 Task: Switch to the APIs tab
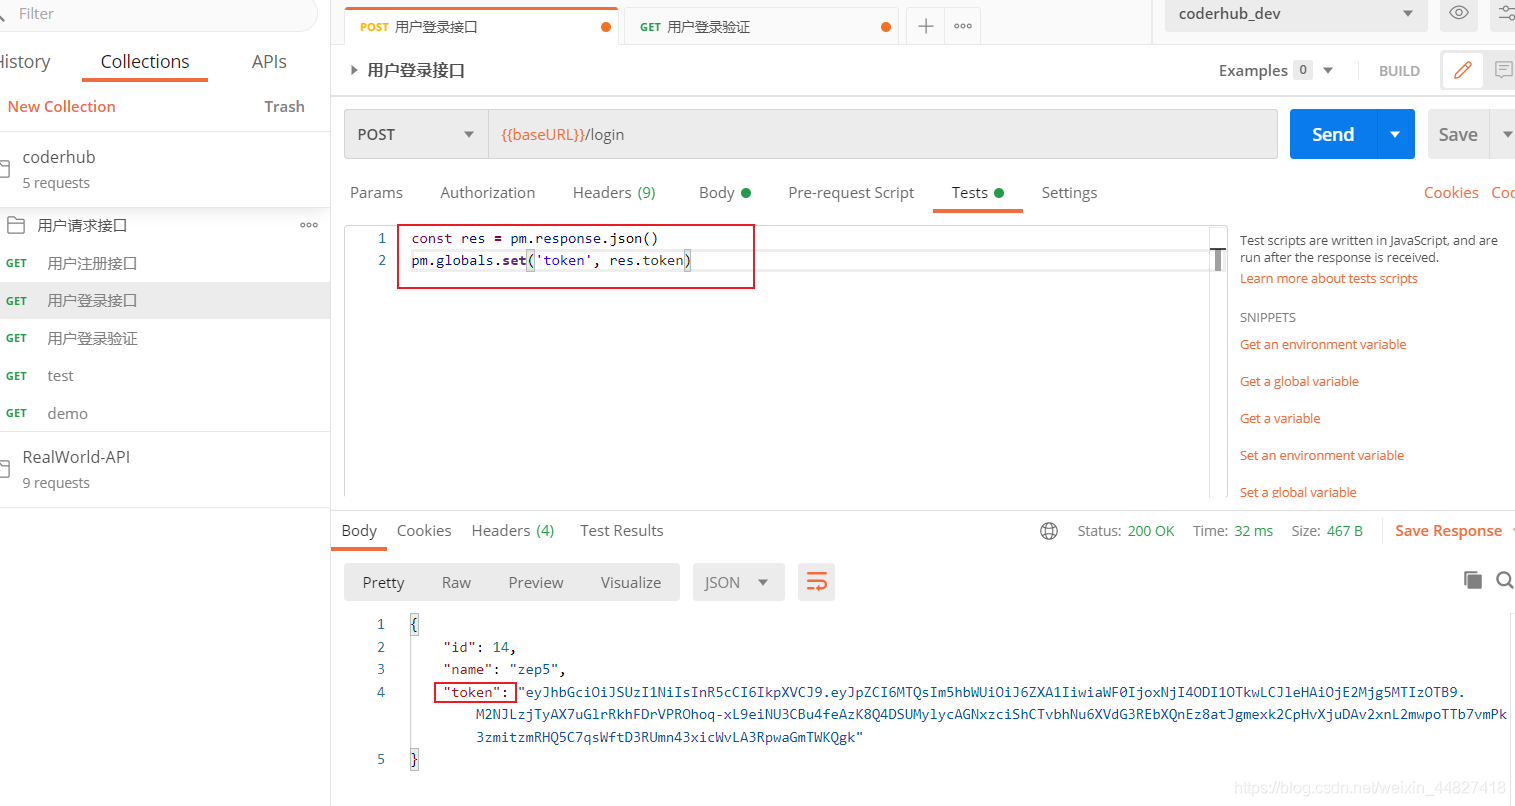269,62
